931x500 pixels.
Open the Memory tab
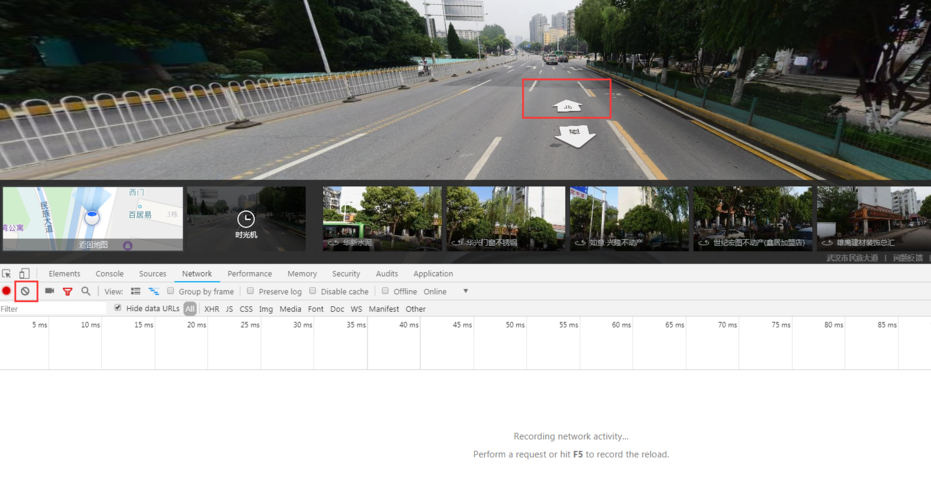coord(302,274)
